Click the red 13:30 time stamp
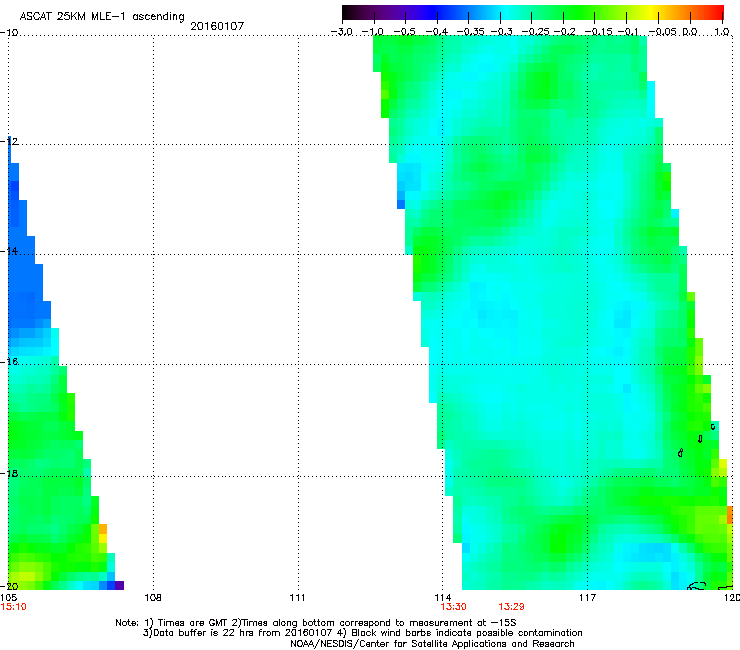This screenshot has height=650, width=740. [x=454, y=607]
